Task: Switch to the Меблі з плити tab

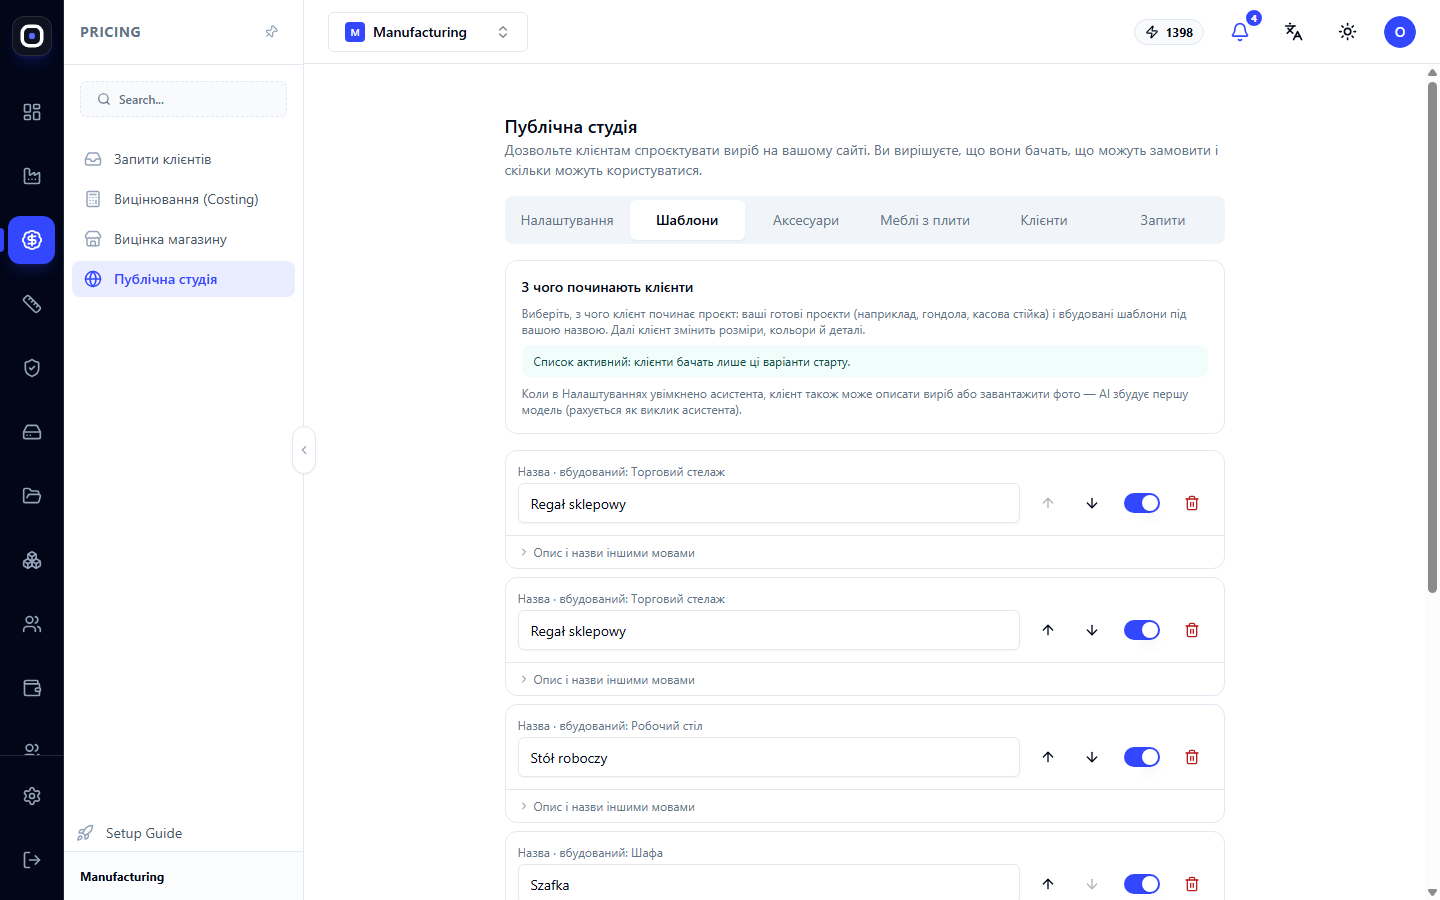Action: [x=925, y=220]
